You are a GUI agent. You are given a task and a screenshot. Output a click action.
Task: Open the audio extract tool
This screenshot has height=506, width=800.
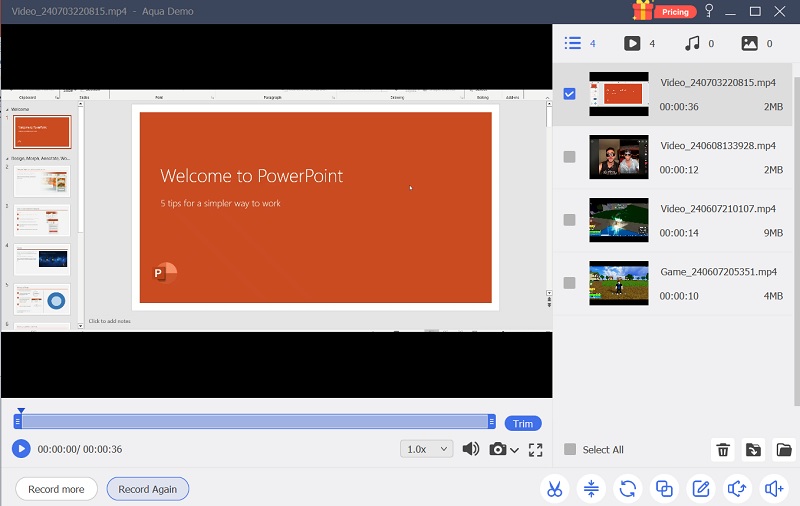coord(737,489)
